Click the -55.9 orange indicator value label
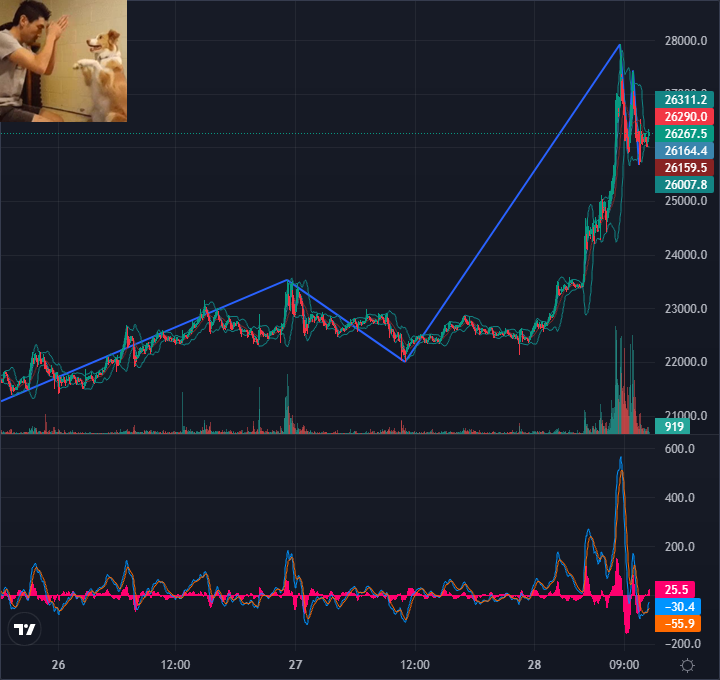Image resolution: width=720 pixels, height=680 pixels. pyautogui.click(x=678, y=624)
